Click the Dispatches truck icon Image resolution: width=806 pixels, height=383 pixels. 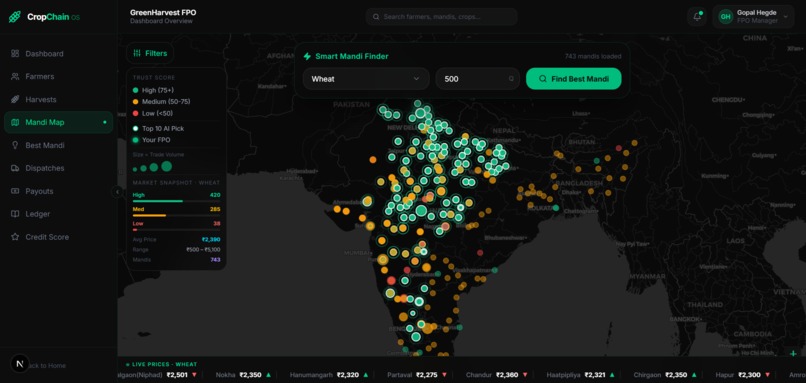click(x=15, y=168)
